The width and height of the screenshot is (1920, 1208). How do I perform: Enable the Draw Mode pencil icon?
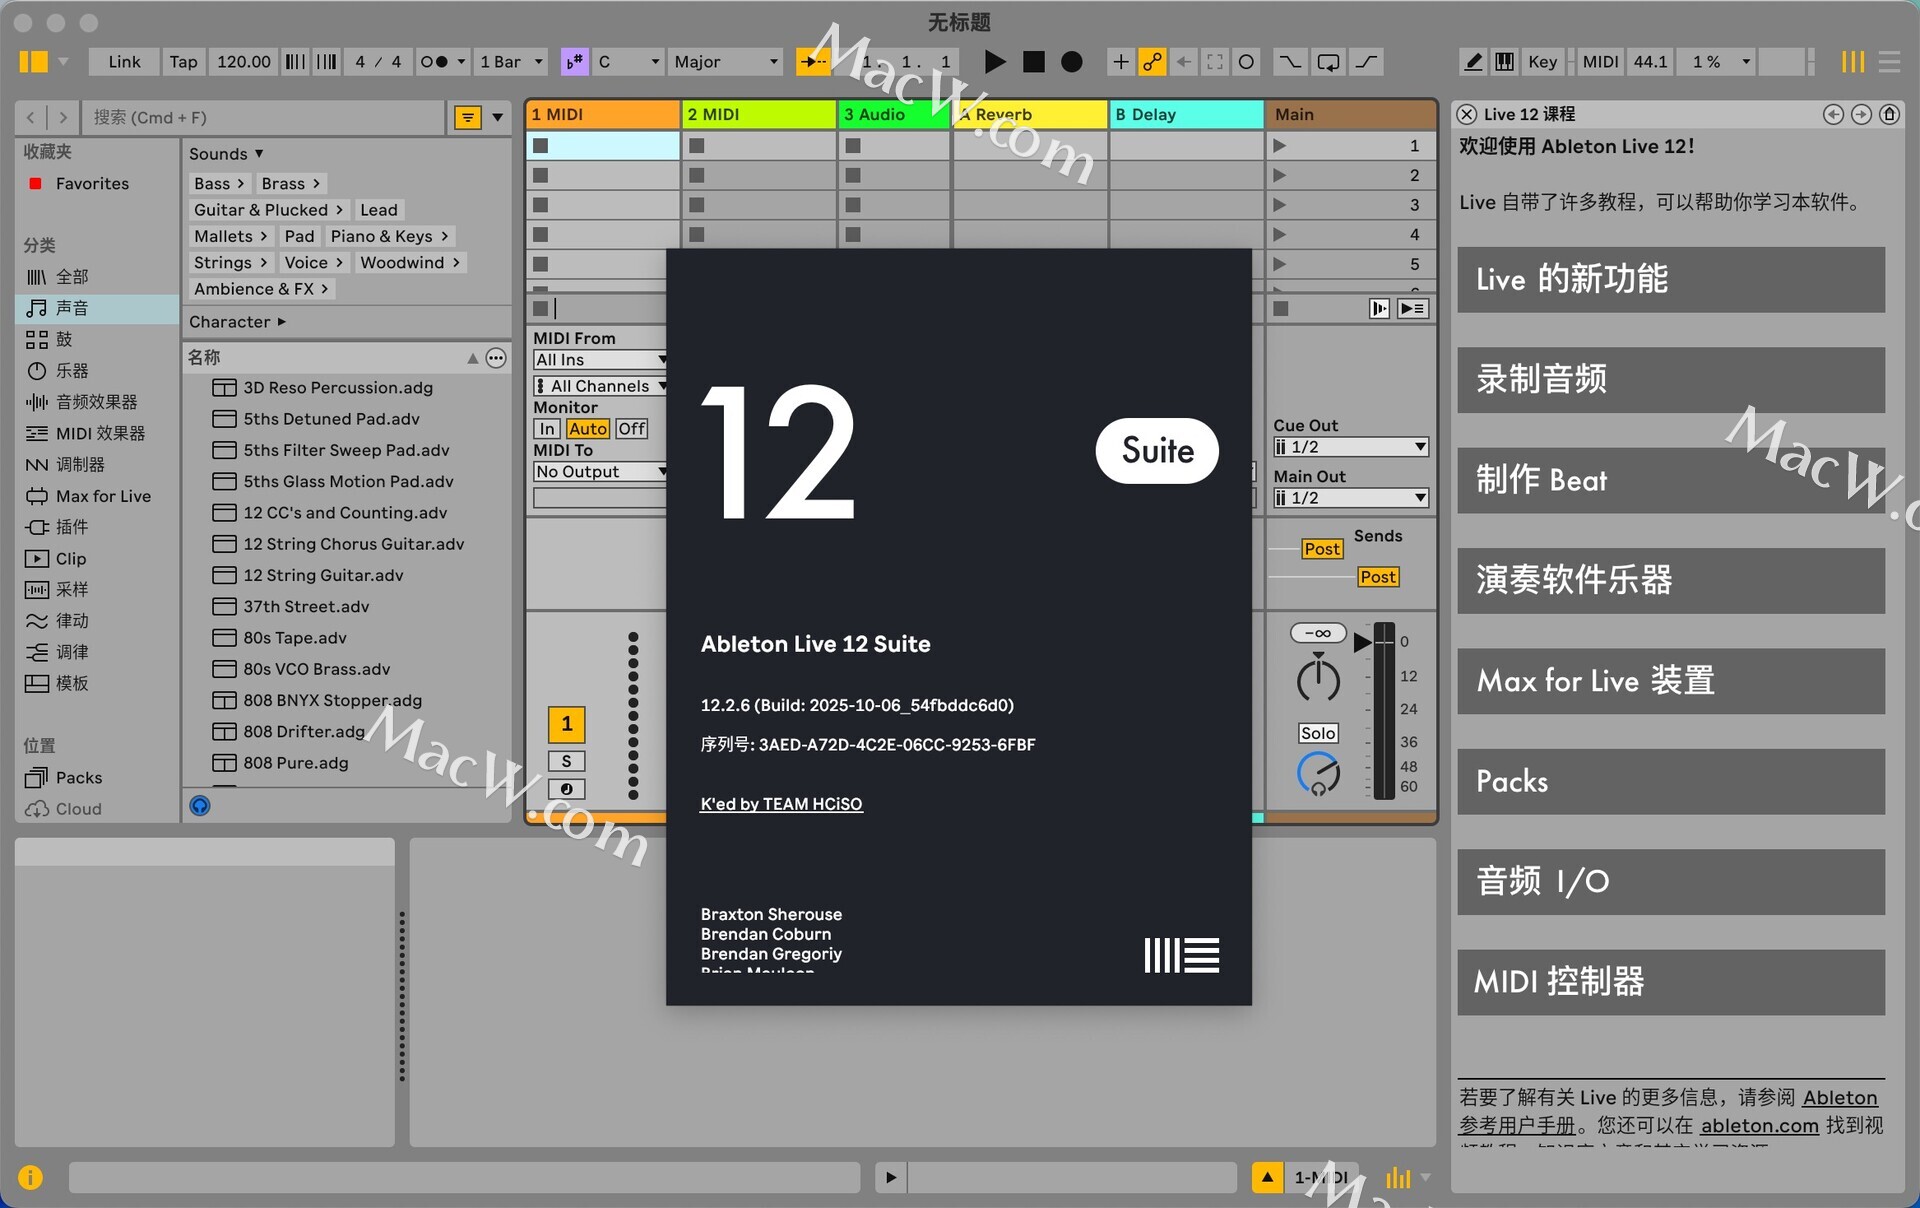1473,62
